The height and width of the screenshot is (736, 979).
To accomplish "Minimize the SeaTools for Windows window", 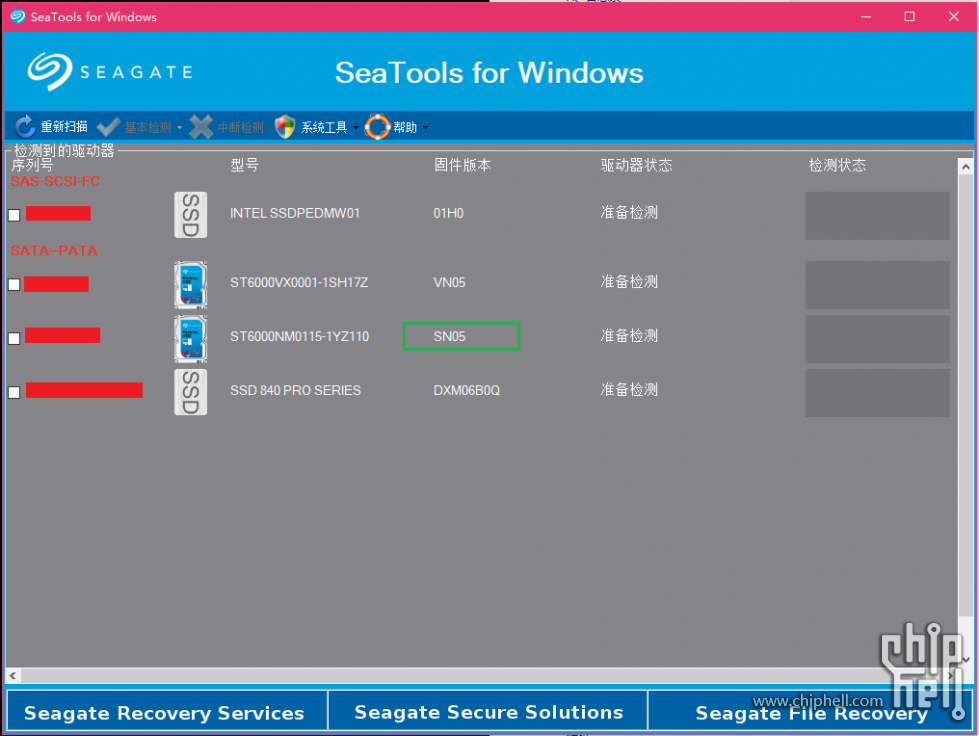I will tap(866, 17).
